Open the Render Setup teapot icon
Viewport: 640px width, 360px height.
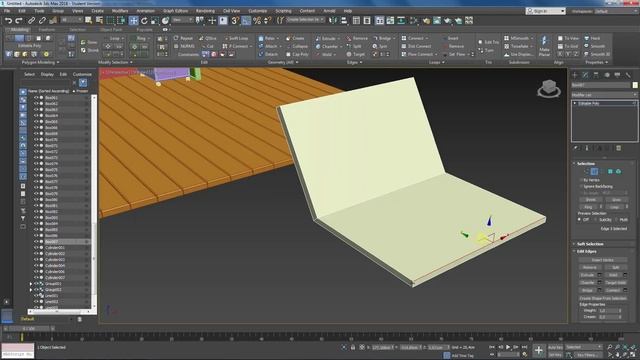(x=426, y=20)
